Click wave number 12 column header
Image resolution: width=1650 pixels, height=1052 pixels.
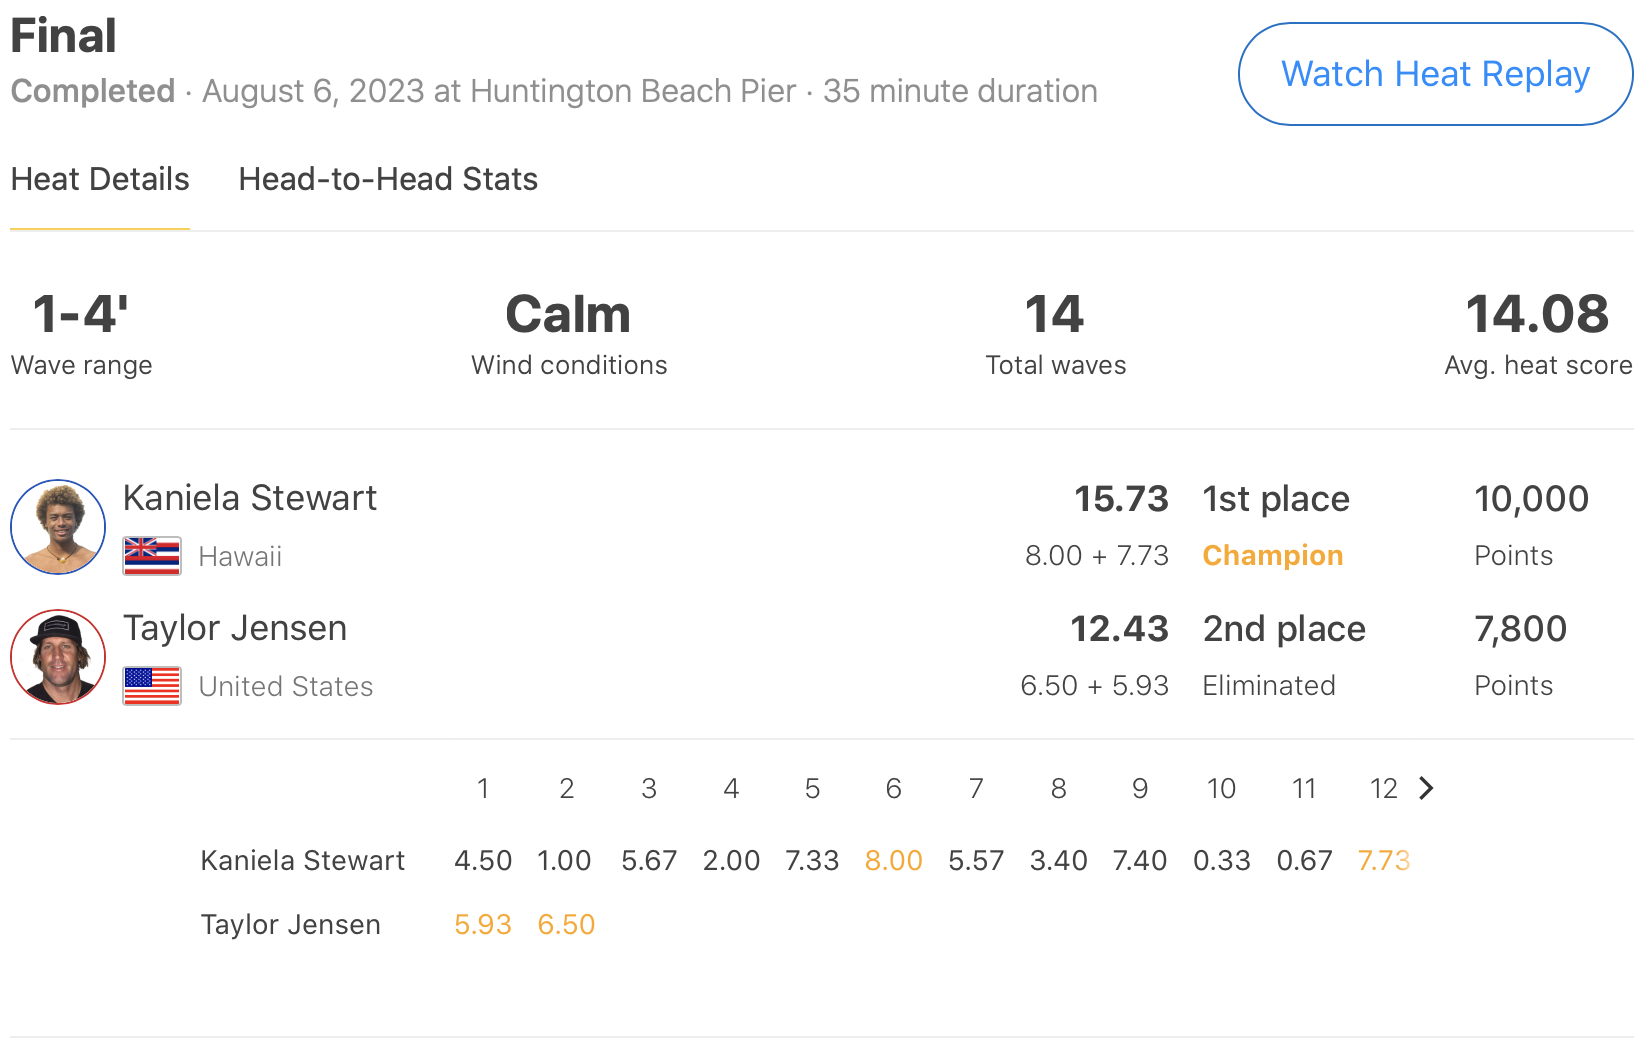point(1383,789)
